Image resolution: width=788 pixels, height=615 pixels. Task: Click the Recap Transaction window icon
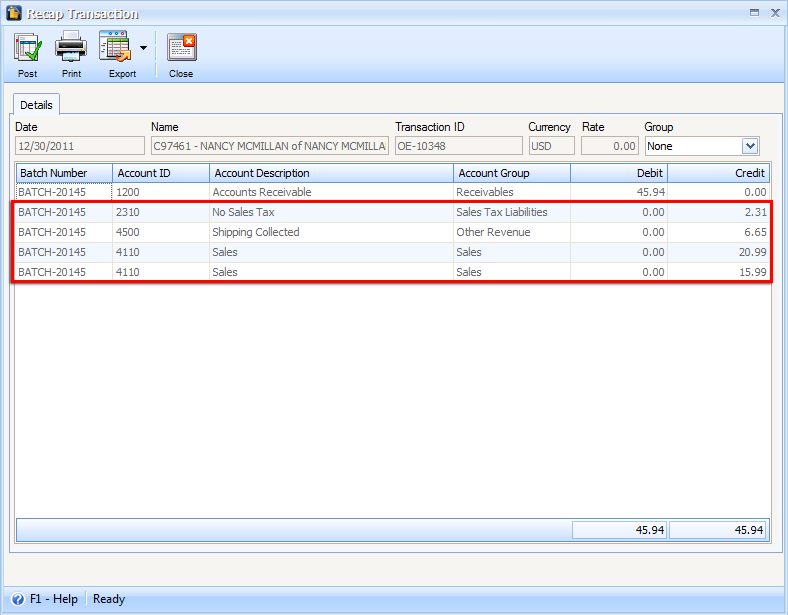click(14, 13)
